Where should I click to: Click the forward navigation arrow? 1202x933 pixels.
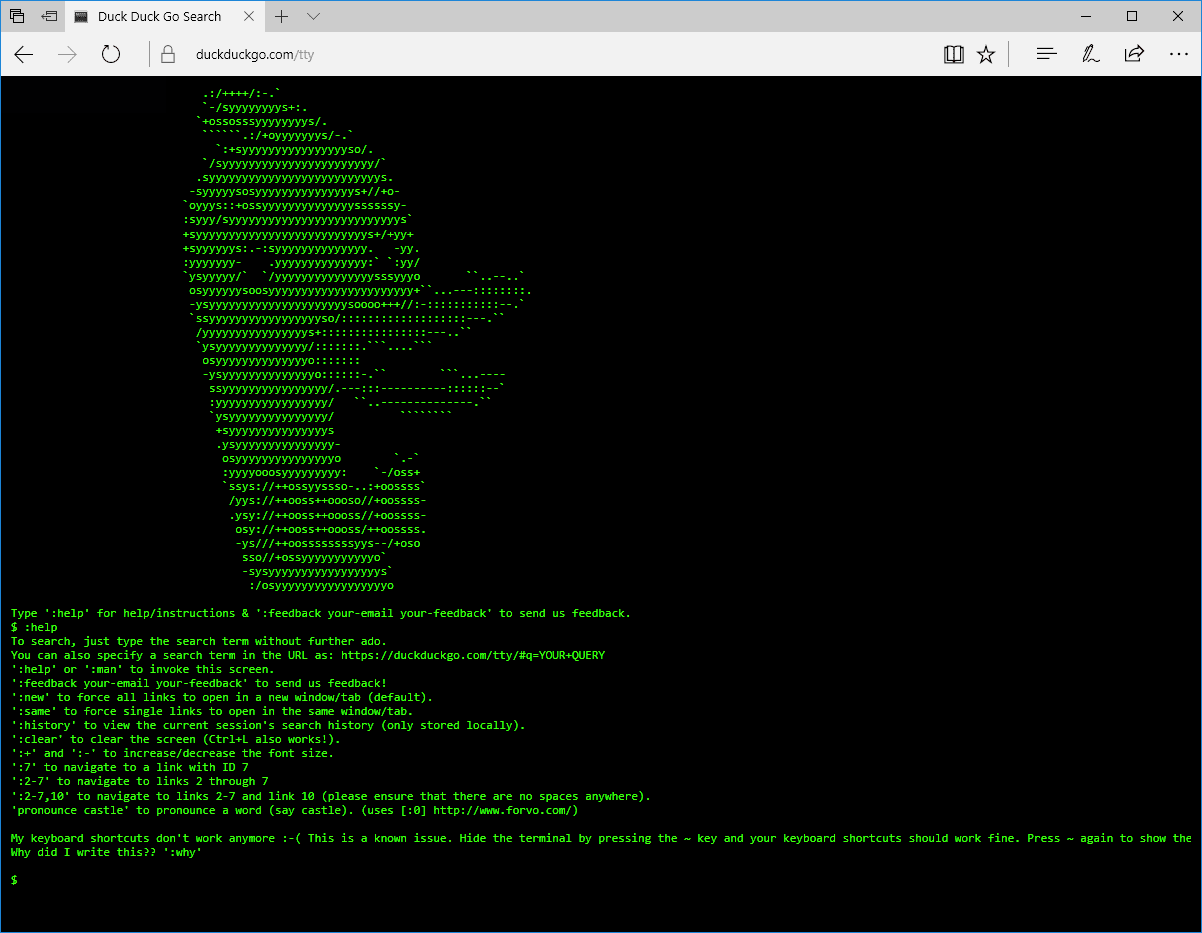(68, 55)
